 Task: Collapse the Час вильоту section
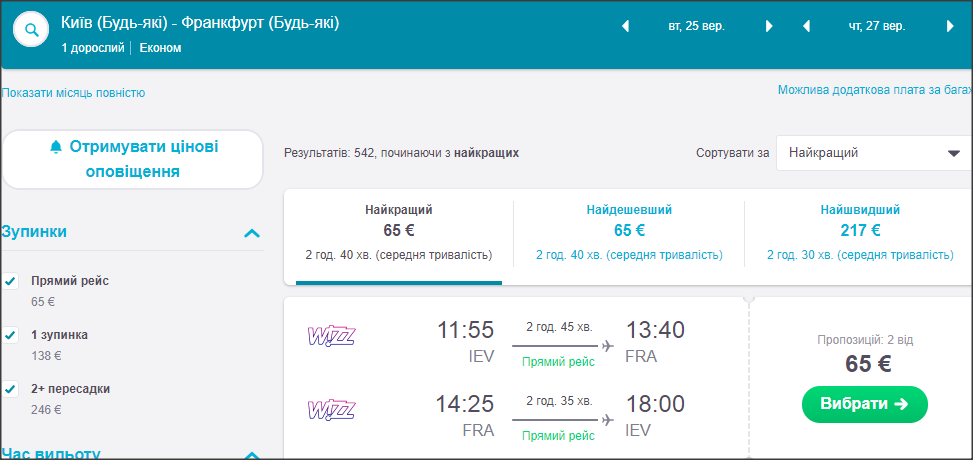(252, 455)
